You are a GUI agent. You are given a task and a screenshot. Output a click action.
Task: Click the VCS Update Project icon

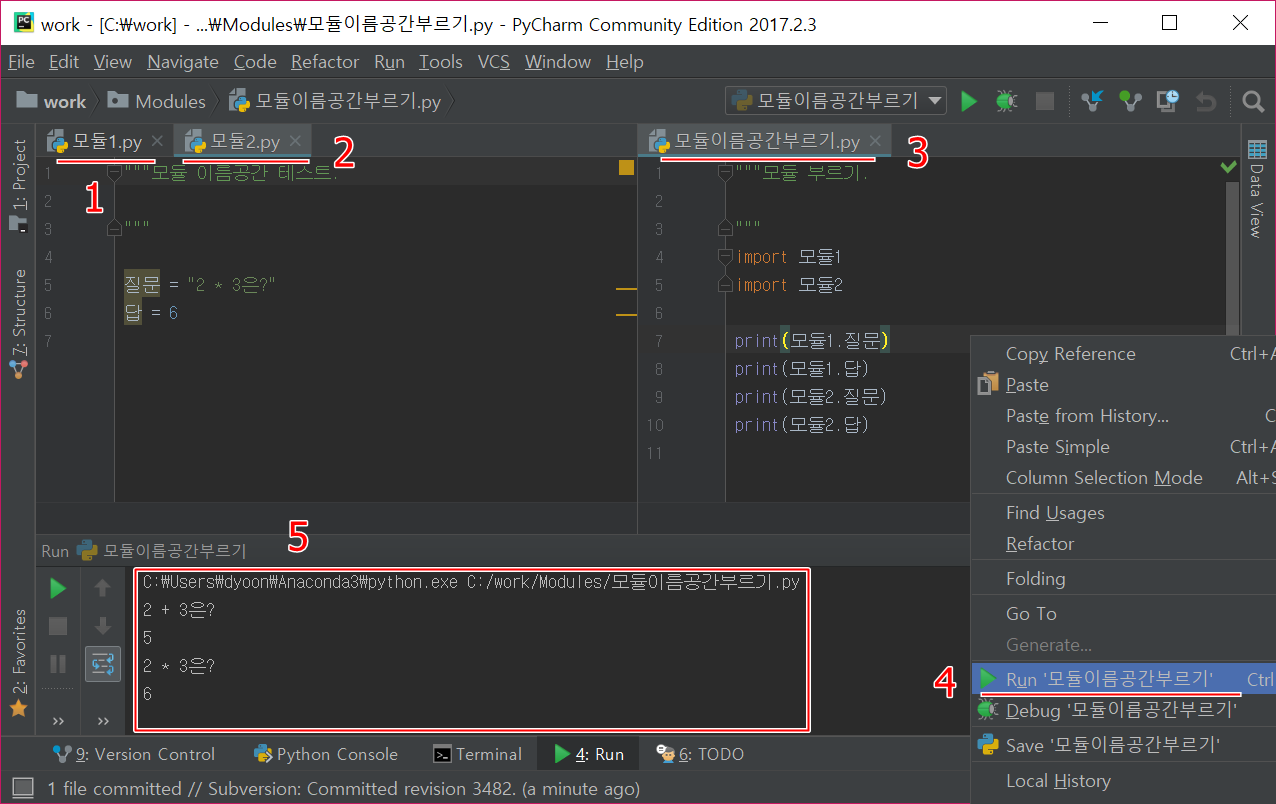click(x=1092, y=101)
